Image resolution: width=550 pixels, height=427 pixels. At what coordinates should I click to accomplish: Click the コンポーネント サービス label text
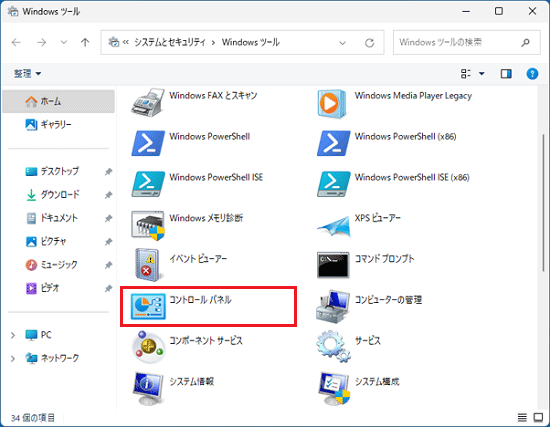(x=206, y=341)
